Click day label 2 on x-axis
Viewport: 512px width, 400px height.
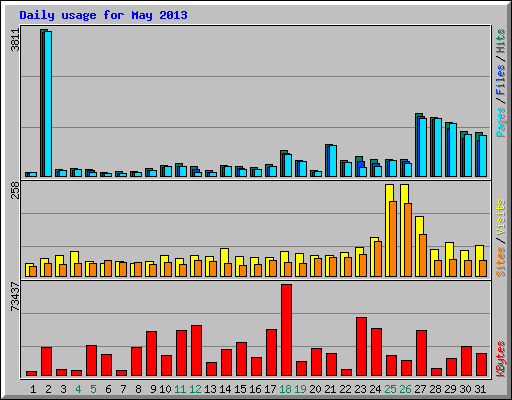(x=48, y=389)
